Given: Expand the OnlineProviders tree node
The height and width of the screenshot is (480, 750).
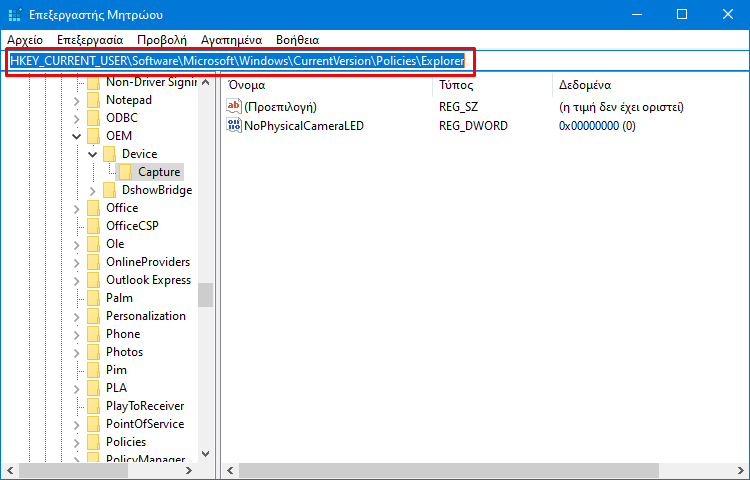Looking at the screenshot, I should (77, 262).
